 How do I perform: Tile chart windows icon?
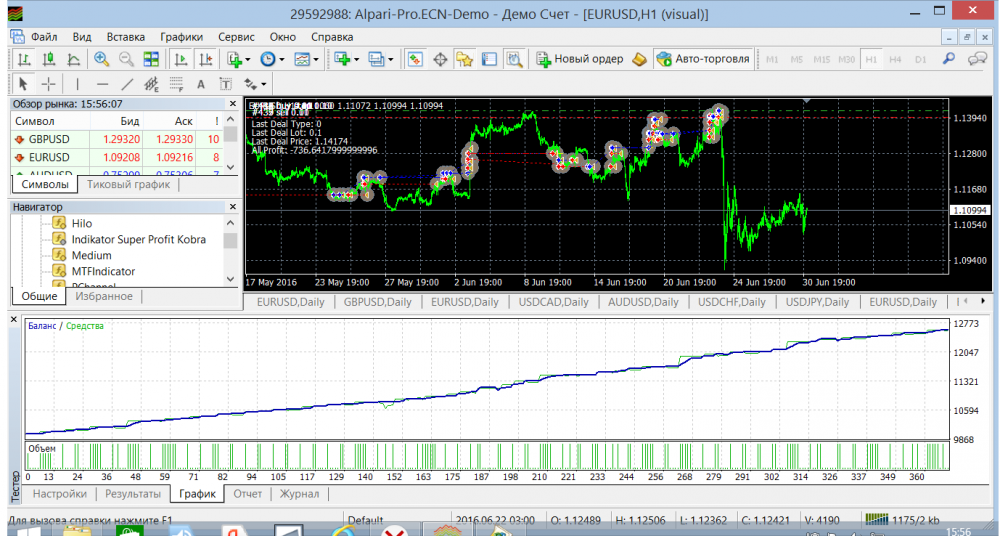coord(151,59)
